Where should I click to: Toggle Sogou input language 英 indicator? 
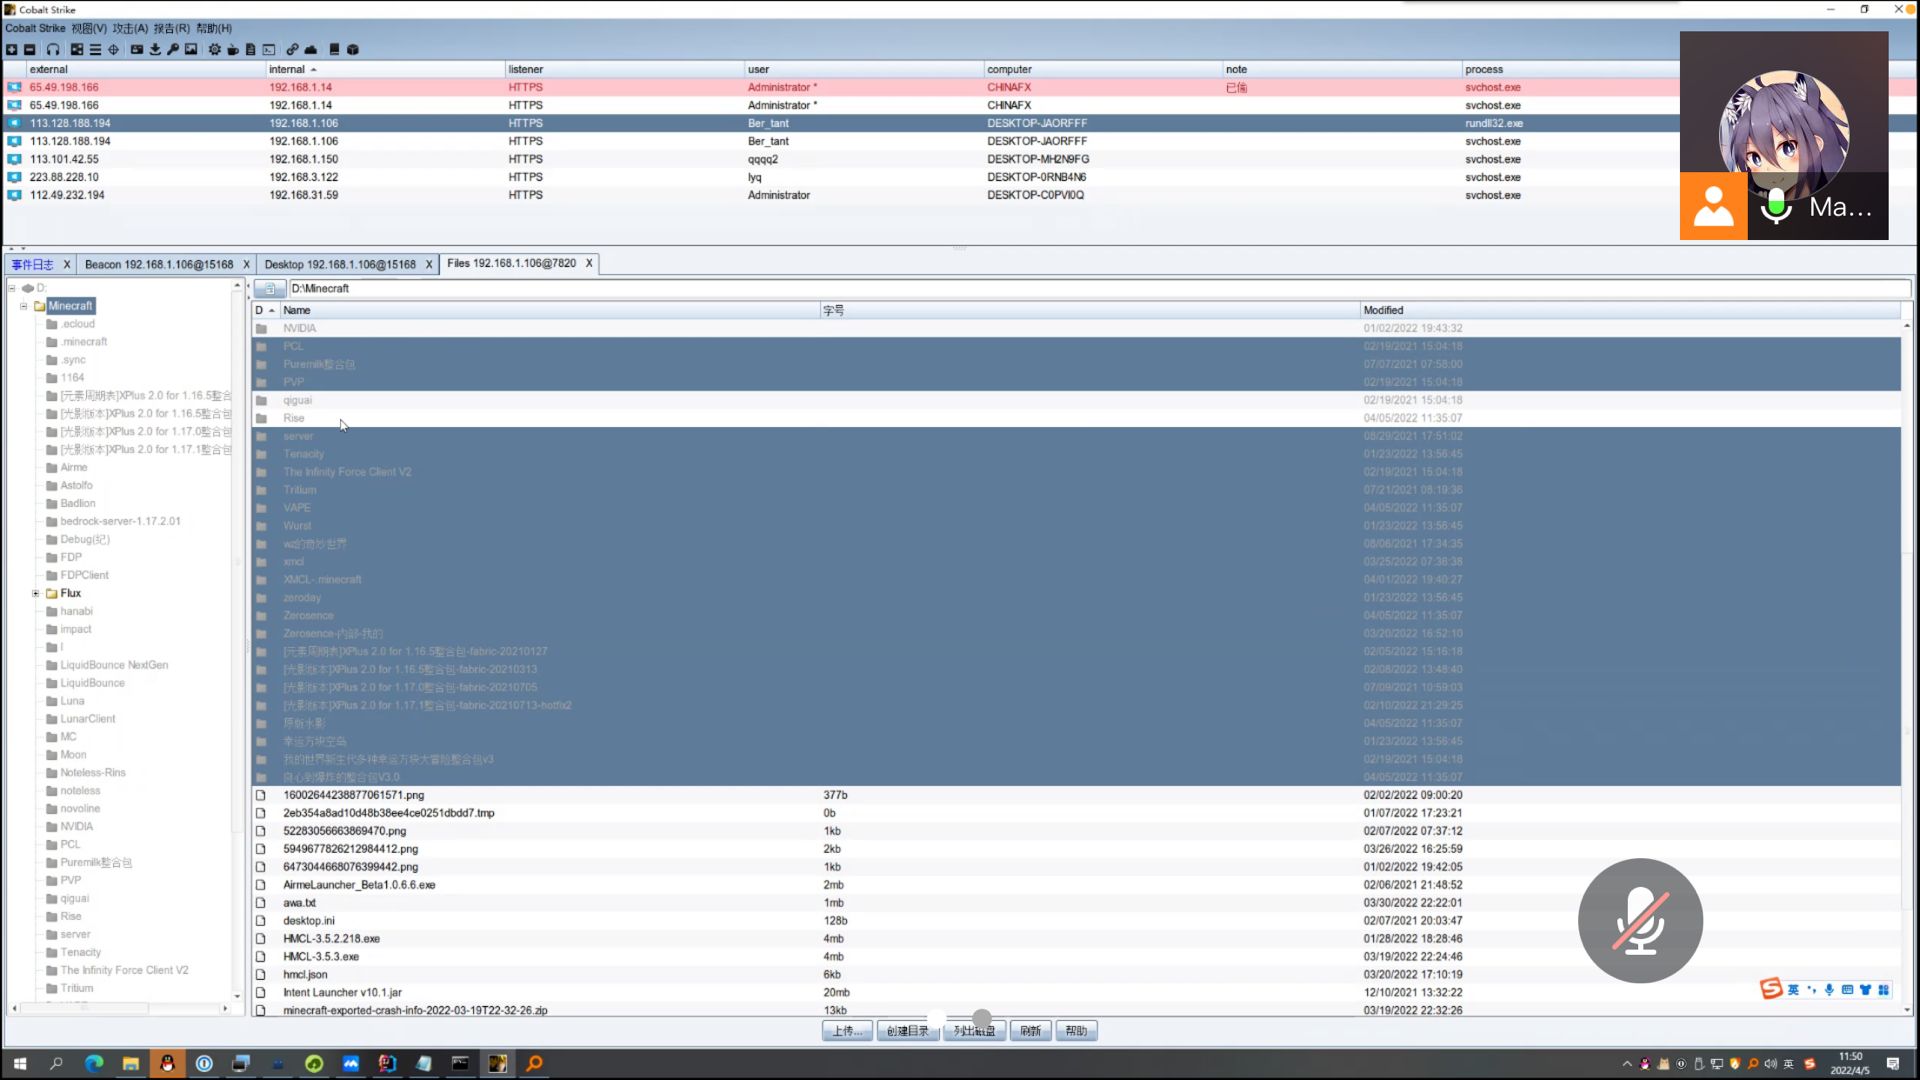pos(1793,990)
